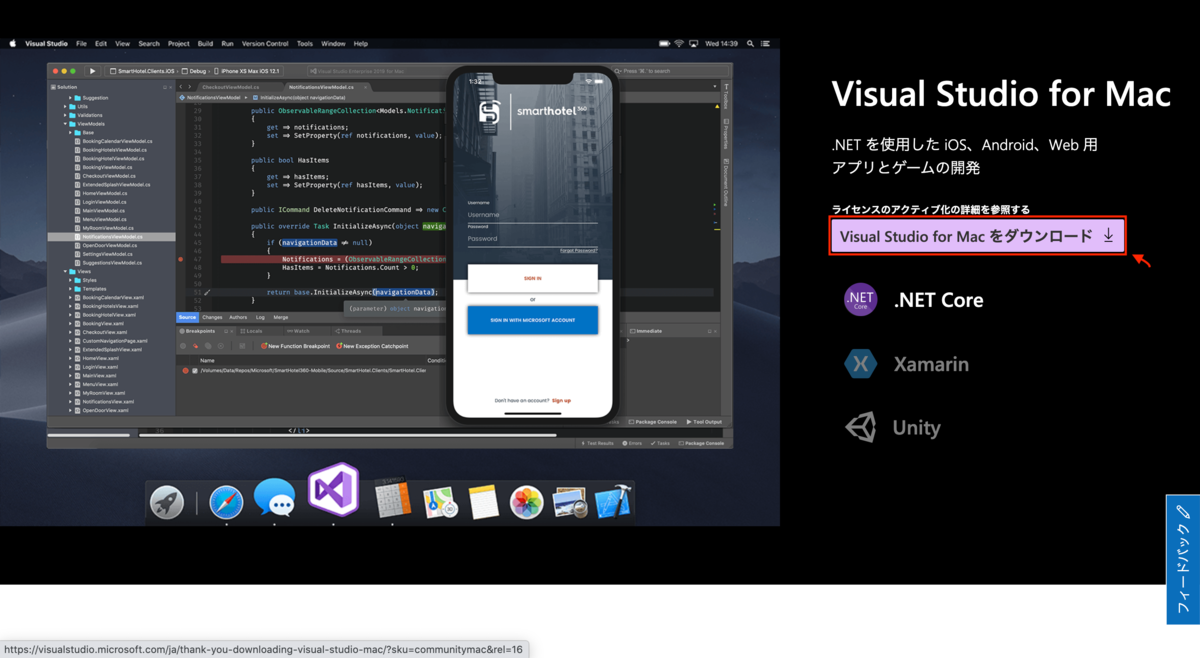Collapse the Views folder in Solution tree
This screenshot has width=1200, height=658.
tap(66, 271)
